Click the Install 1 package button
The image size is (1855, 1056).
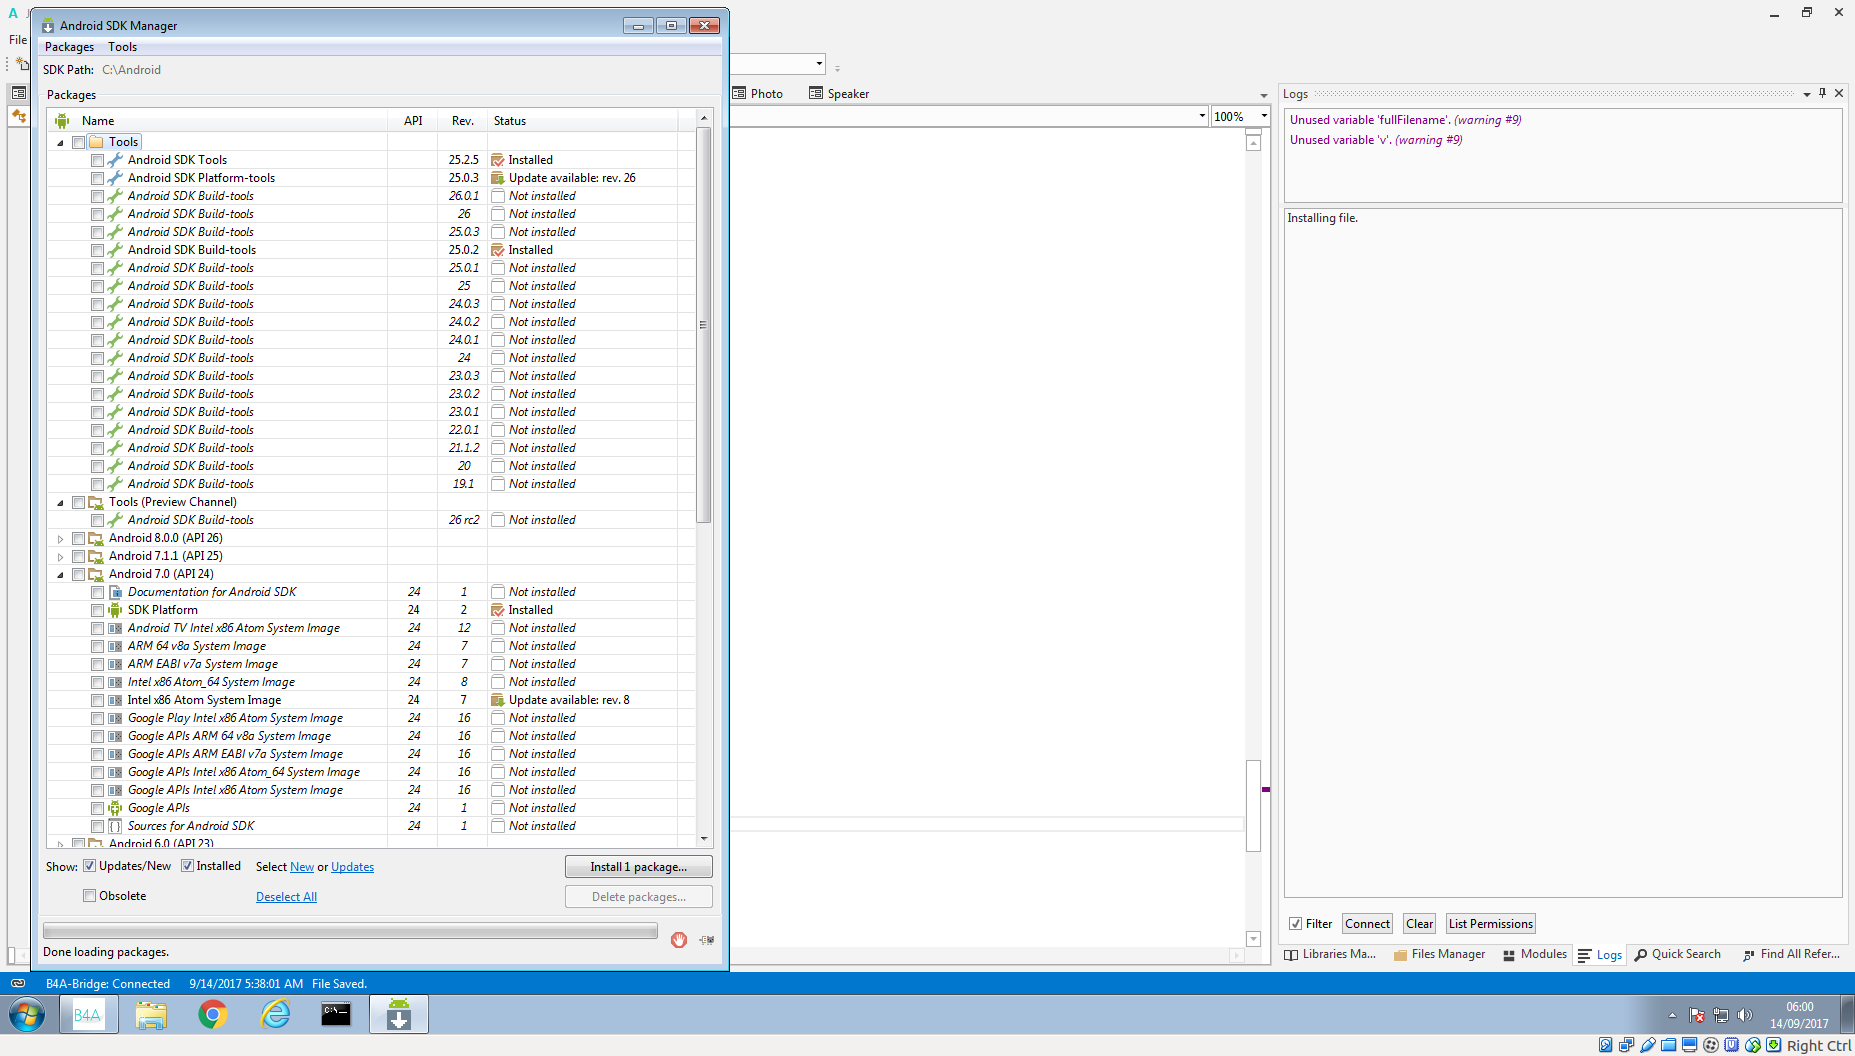pyautogui.click(x=638, y=867)
